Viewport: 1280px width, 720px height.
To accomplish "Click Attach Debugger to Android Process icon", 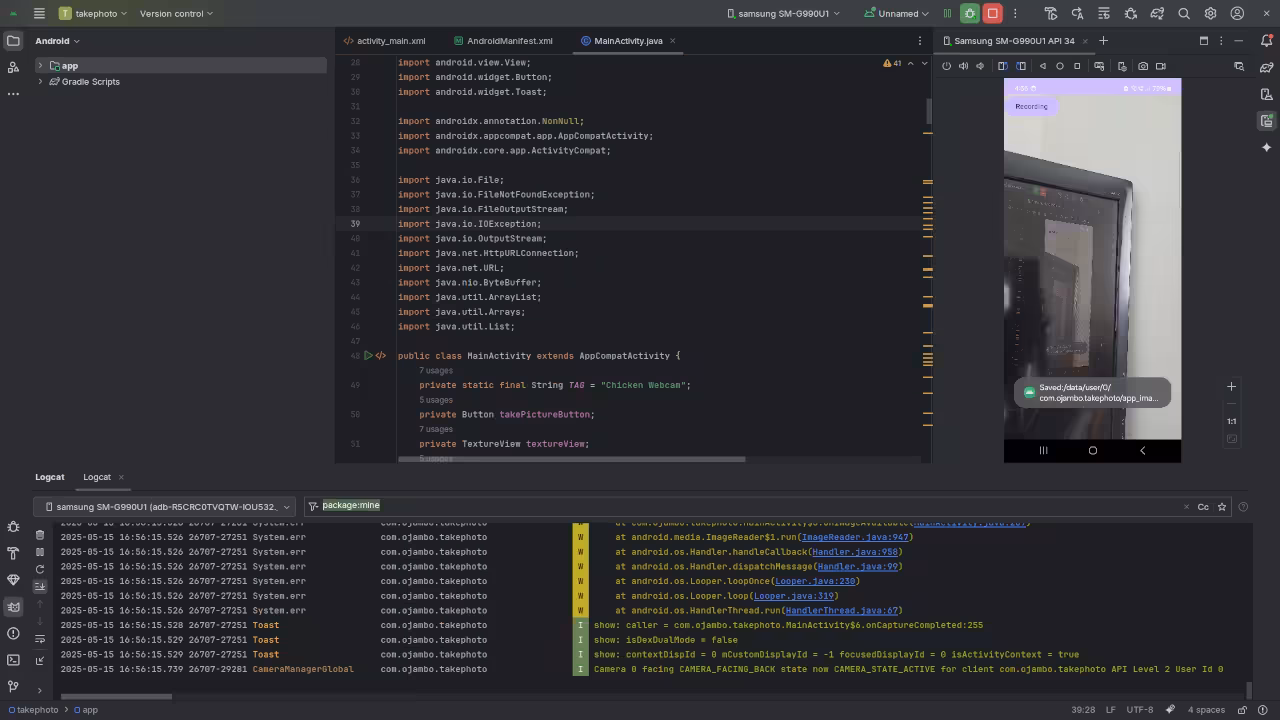I will 1131,14.
